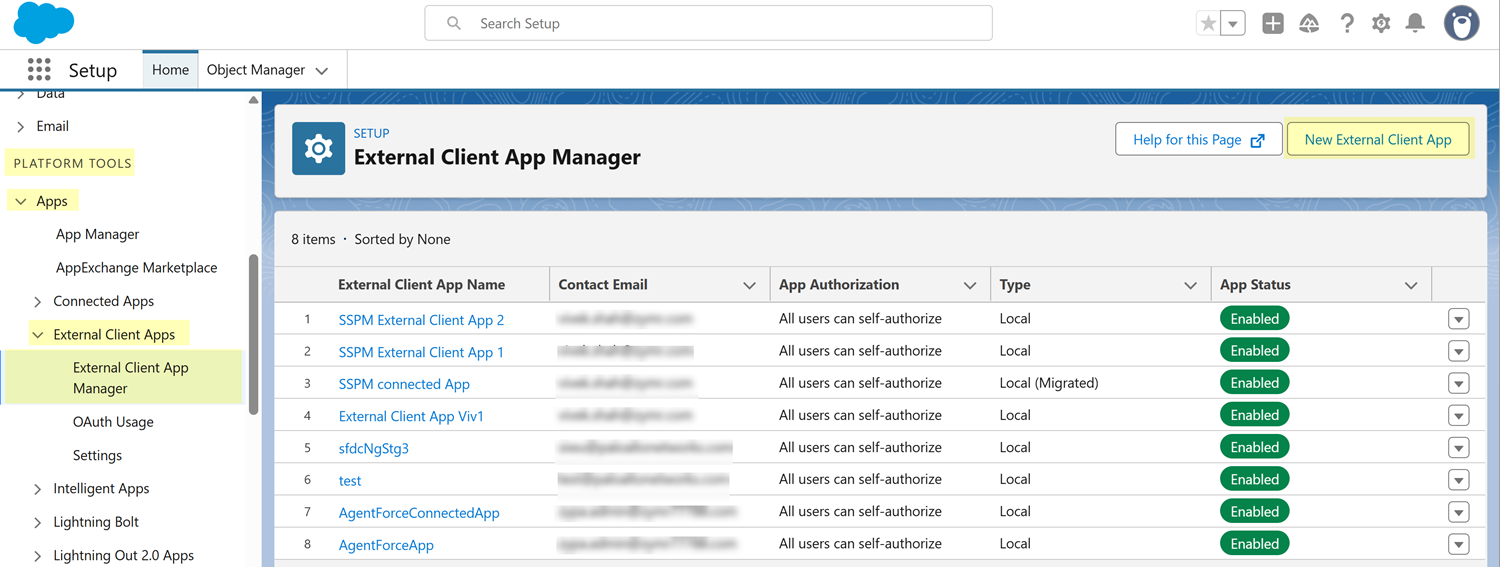Select OAuth Usage in sidebar
Viewport: 1500px width, 567px height.
[x=113, y=422]
